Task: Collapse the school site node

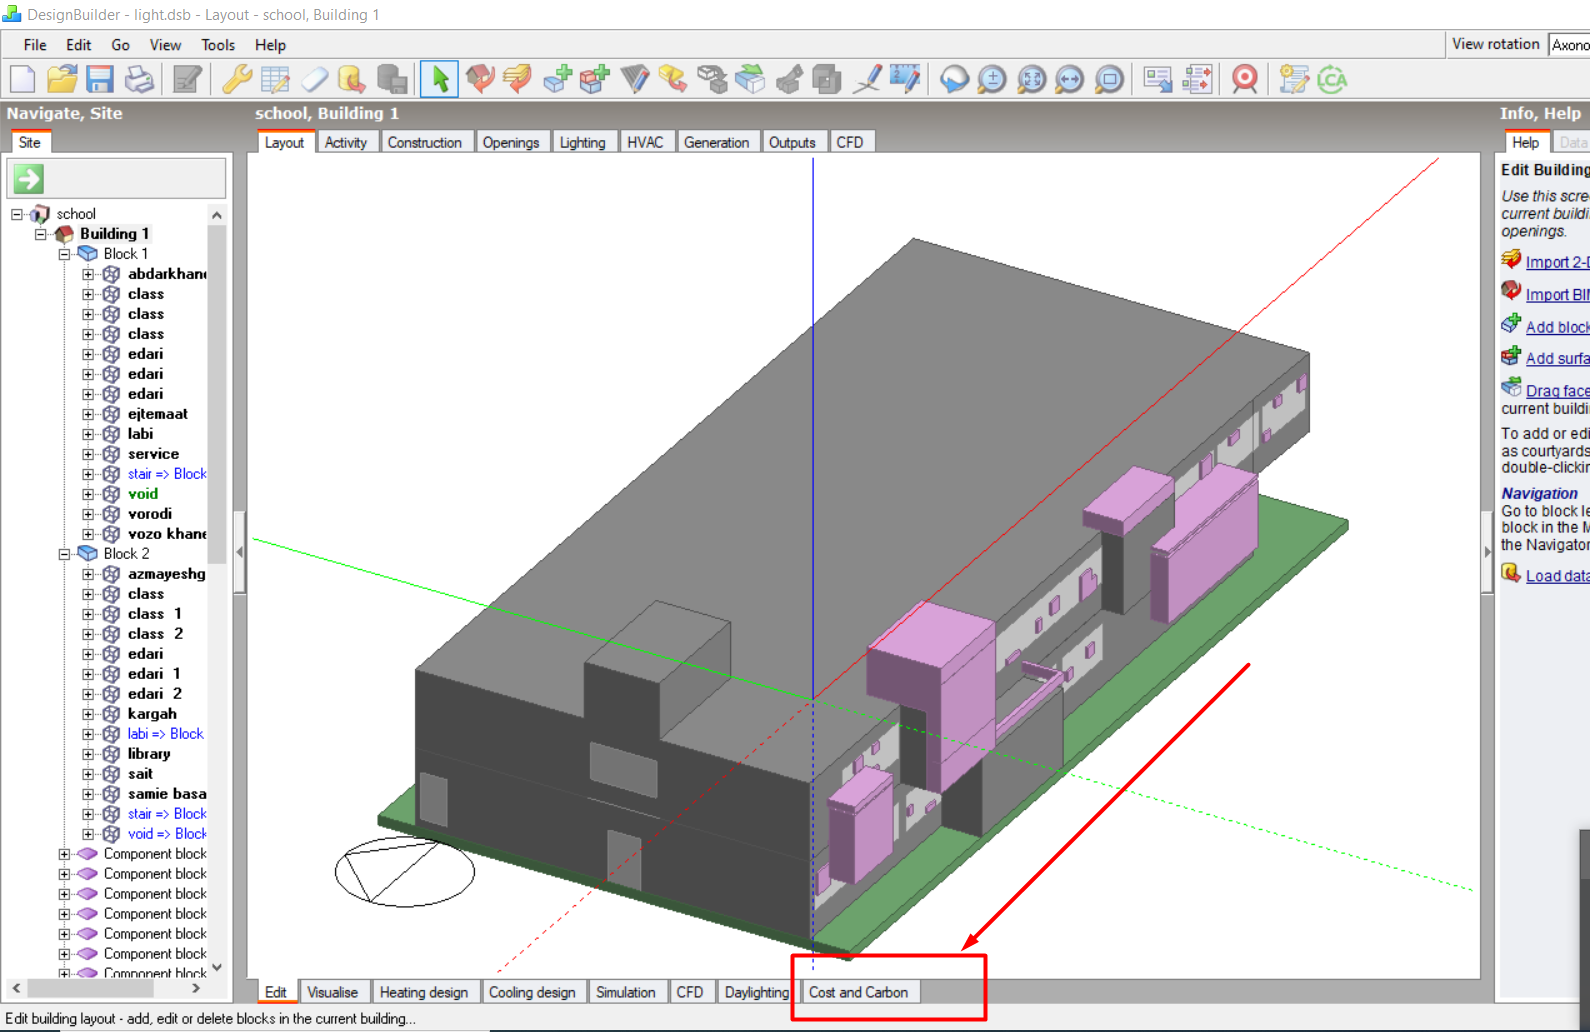Action: (x=17, y=214)
